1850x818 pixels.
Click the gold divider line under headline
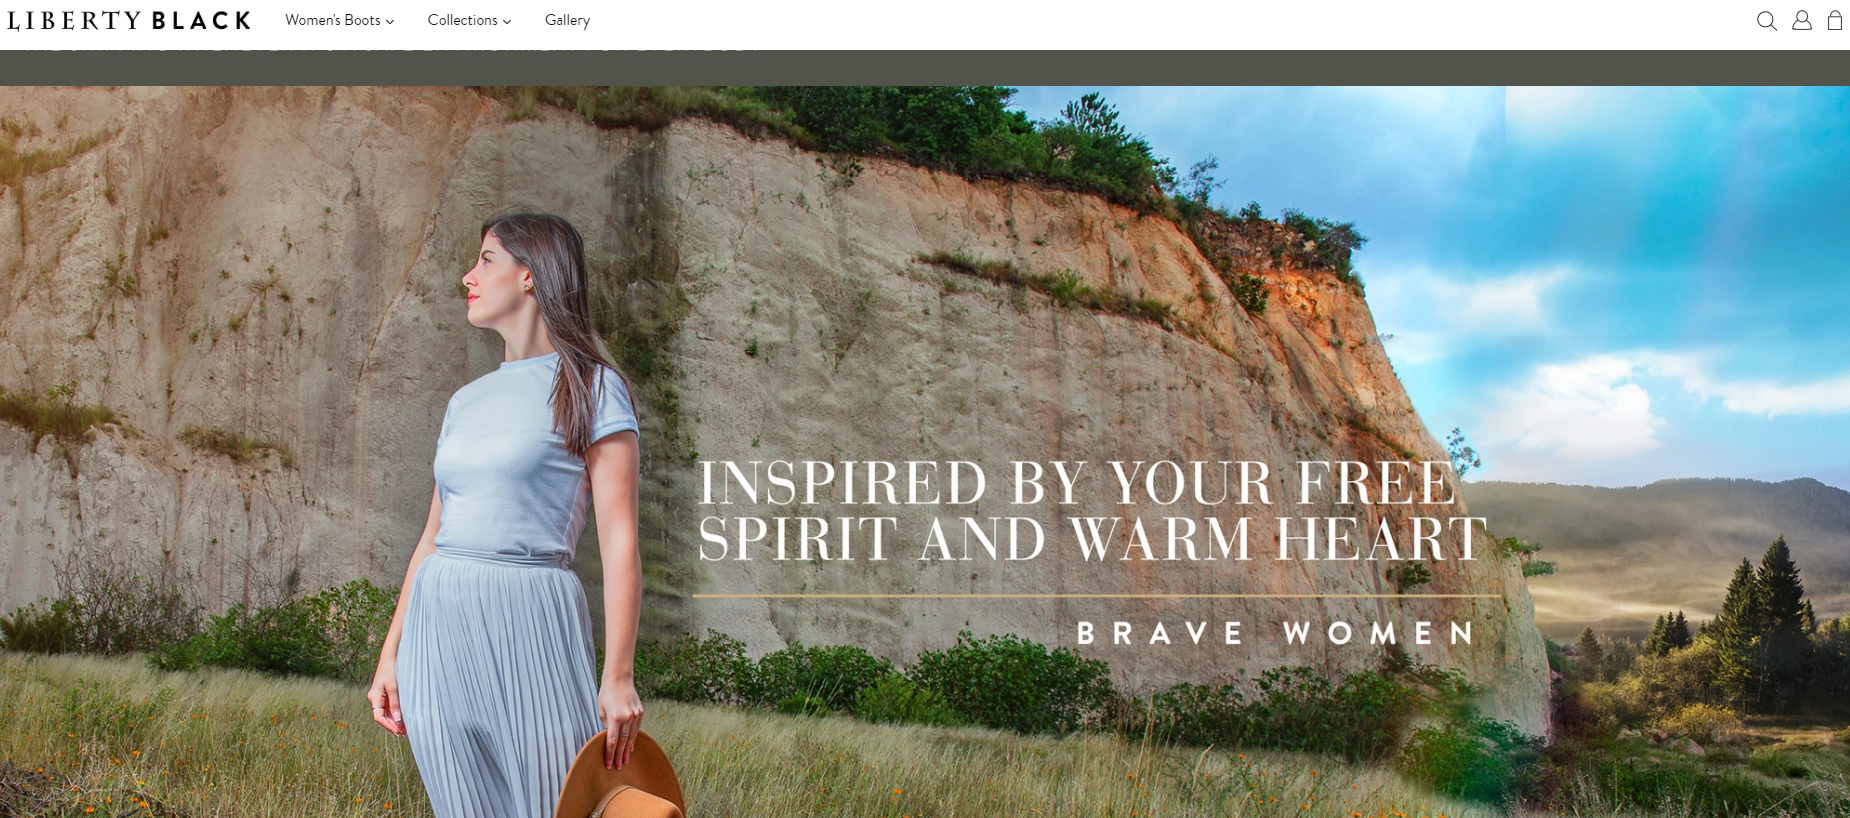pyautogui.click(x=1097, y=596)
